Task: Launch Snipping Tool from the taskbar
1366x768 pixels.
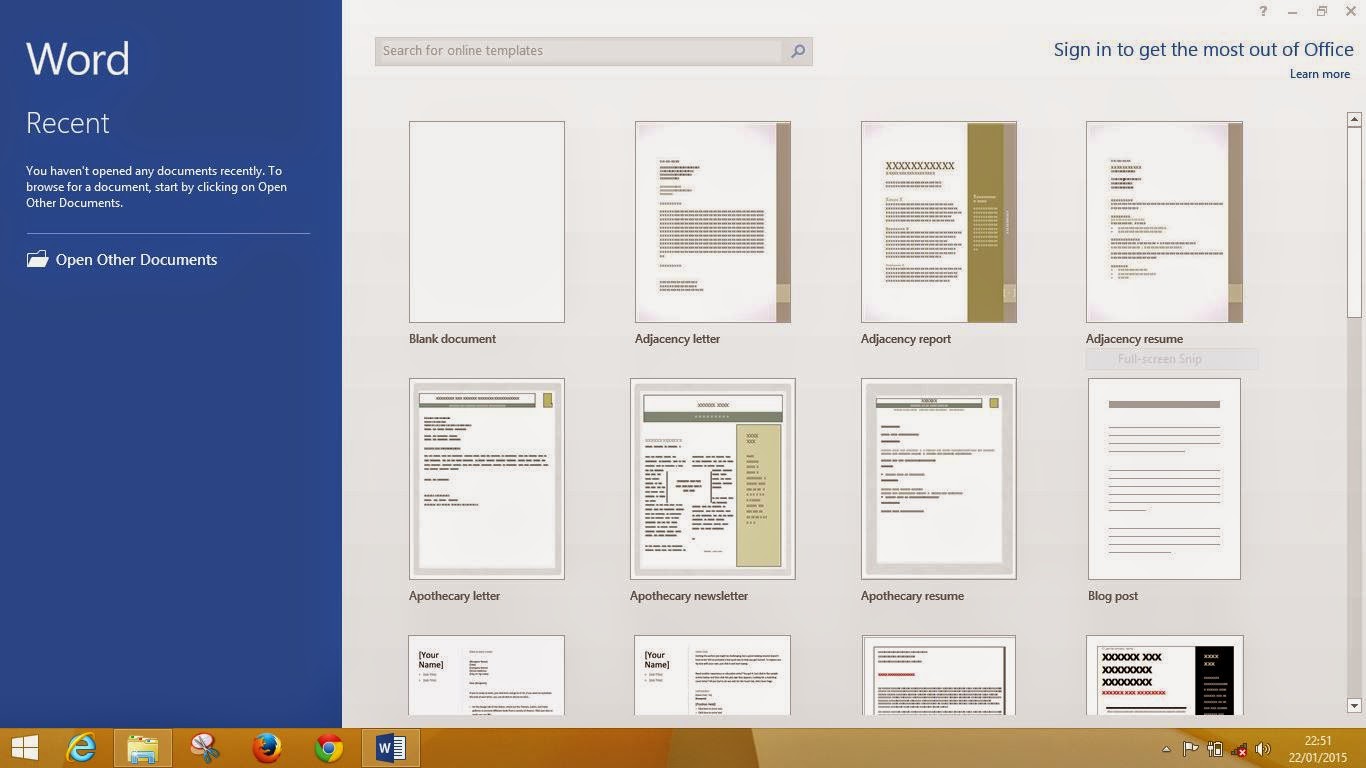Action: 205,748
